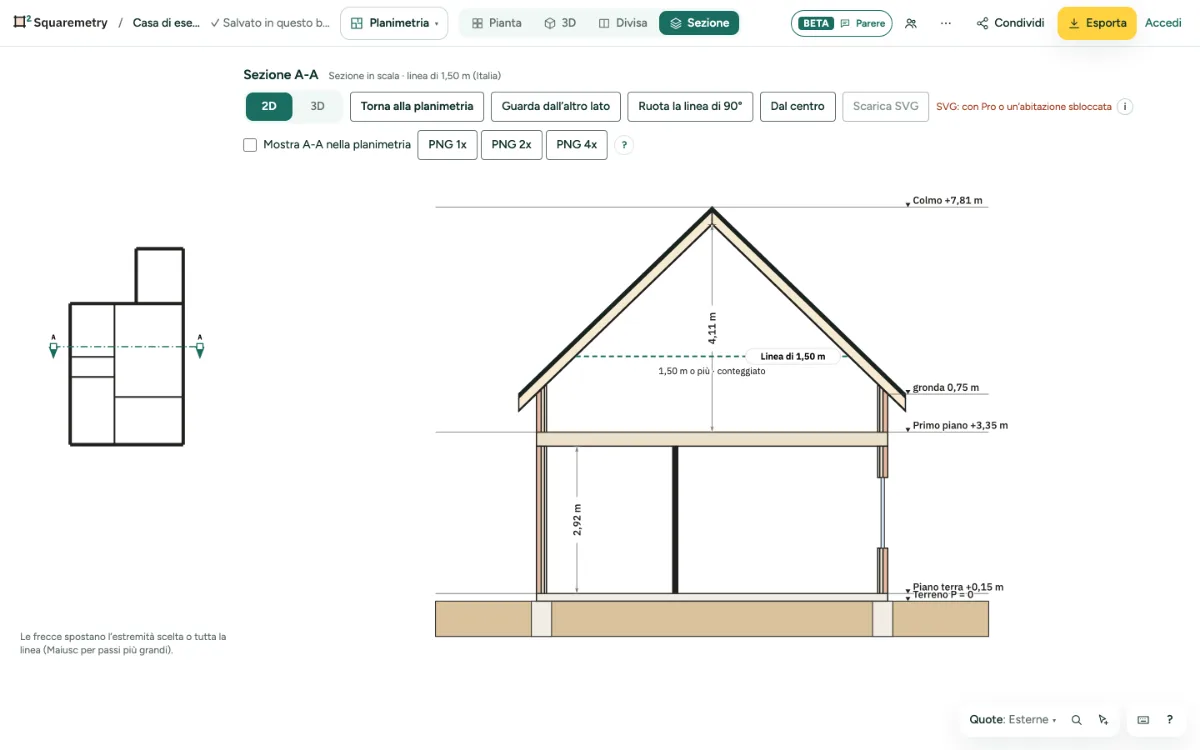Open the bottom-right help question mark
Image resolution: width=1200 pixels, height=750 pixels.
[1170, 720]
